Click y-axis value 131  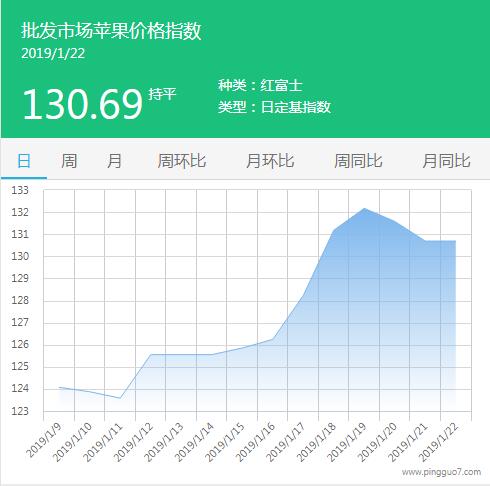(x=20, y=234)
